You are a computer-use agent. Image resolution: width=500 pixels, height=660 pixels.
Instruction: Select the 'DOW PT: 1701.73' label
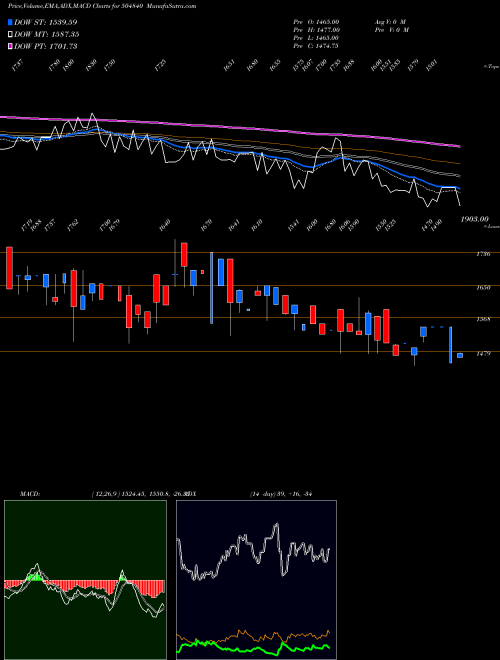pyautogui.click(x=46, y=46)
